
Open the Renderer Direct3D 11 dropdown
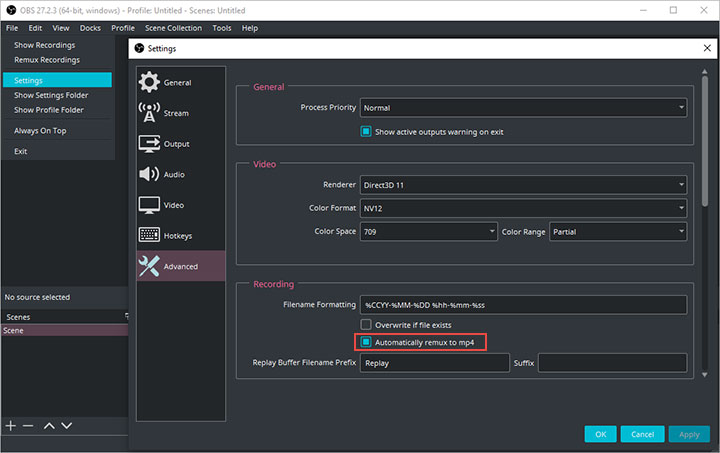point(523,185)
